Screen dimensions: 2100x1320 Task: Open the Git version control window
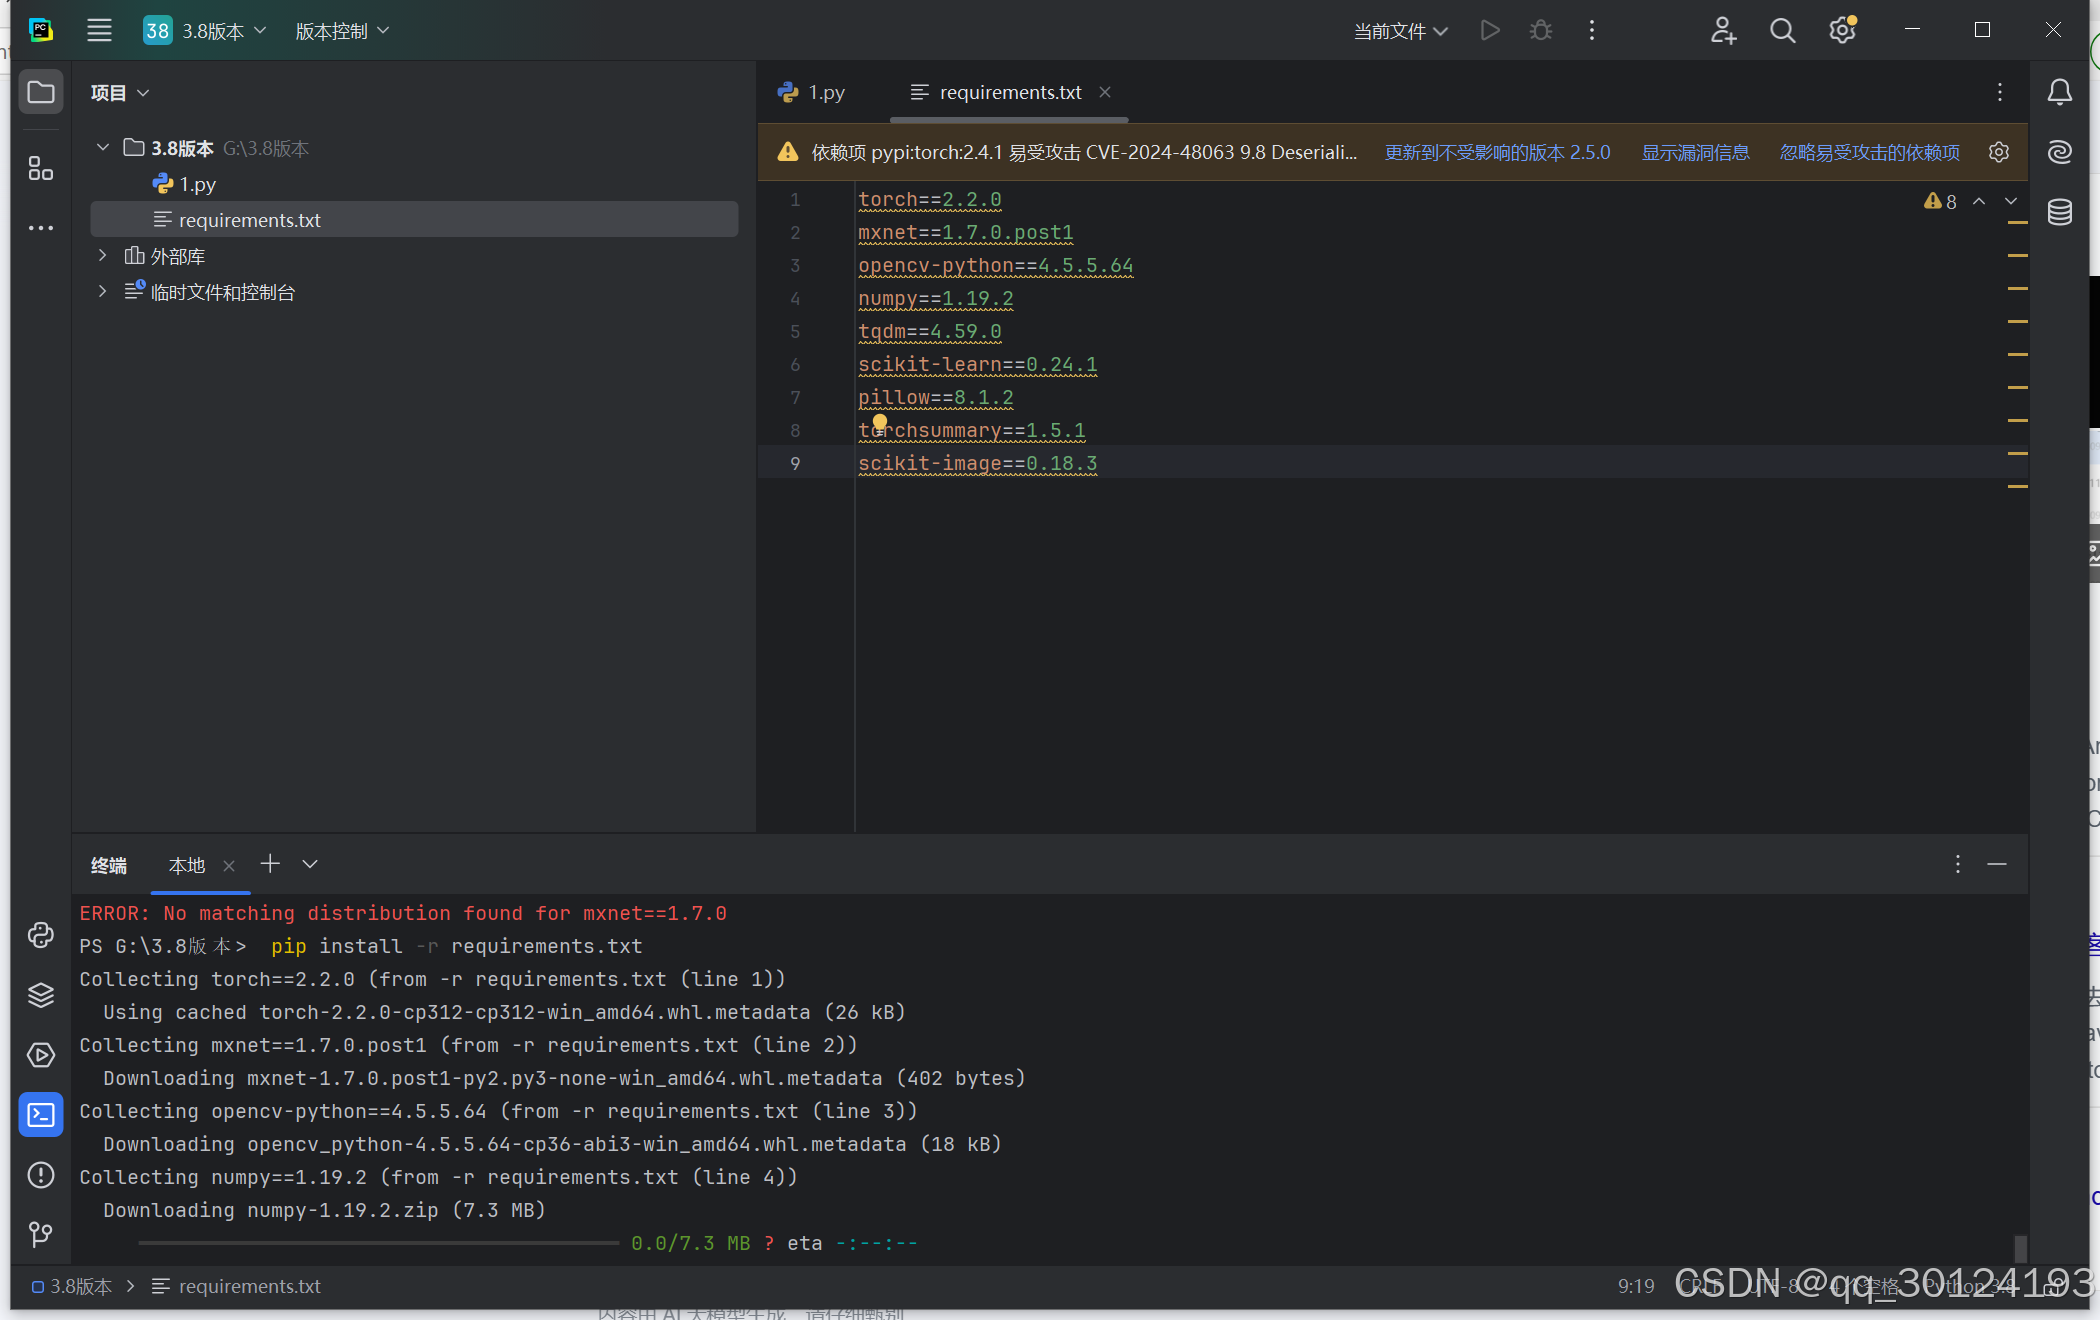coord(41,1234)
